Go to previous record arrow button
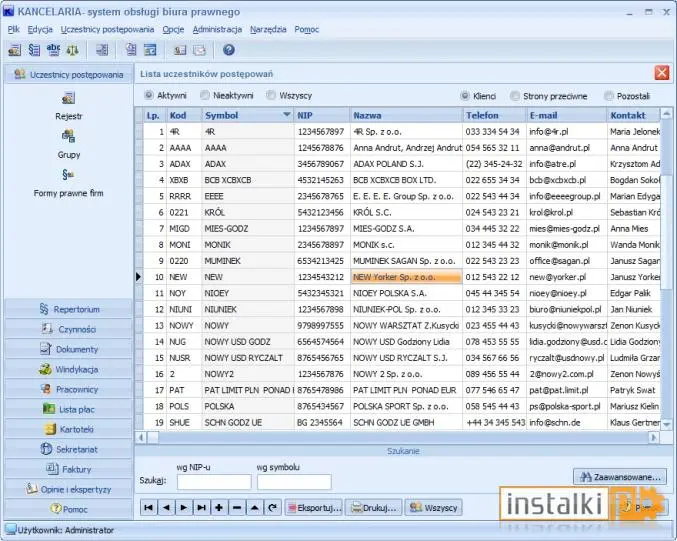This screenshot has width=677, height=541. click(x=166, y=507)
